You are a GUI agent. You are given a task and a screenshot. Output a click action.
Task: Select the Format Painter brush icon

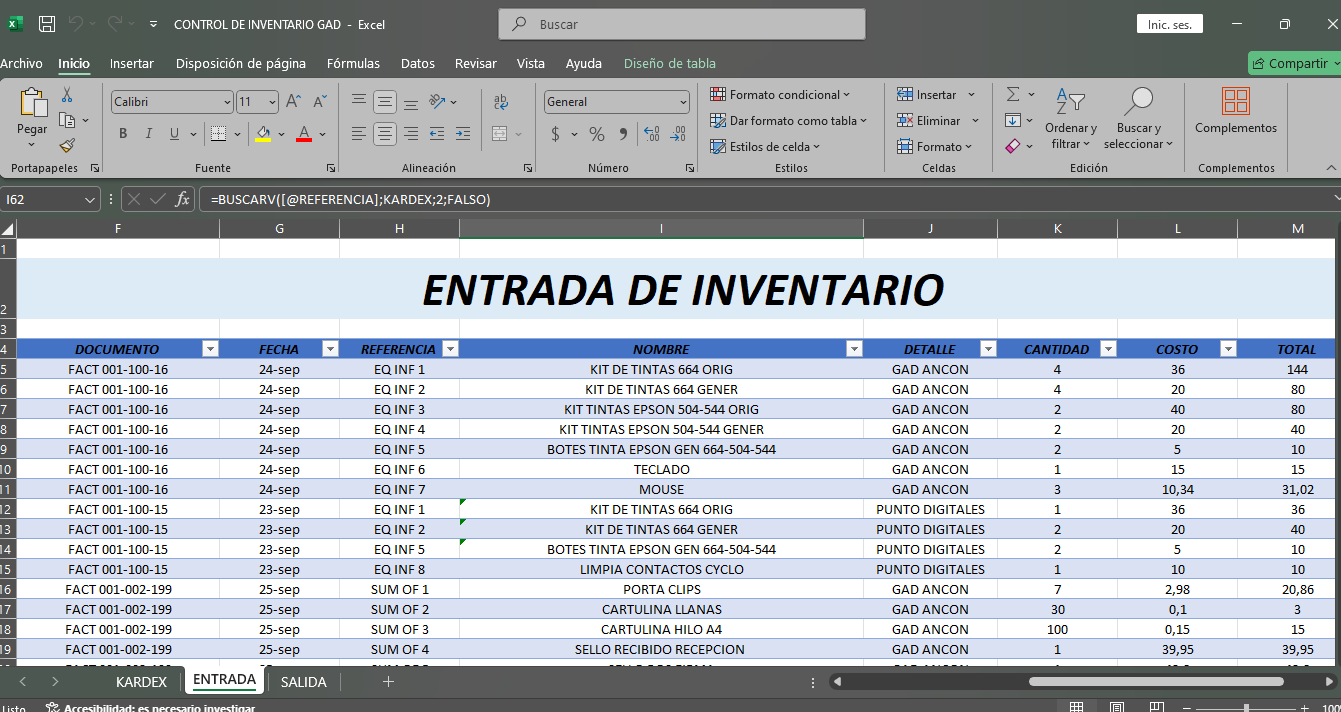(x=67, y=145)
